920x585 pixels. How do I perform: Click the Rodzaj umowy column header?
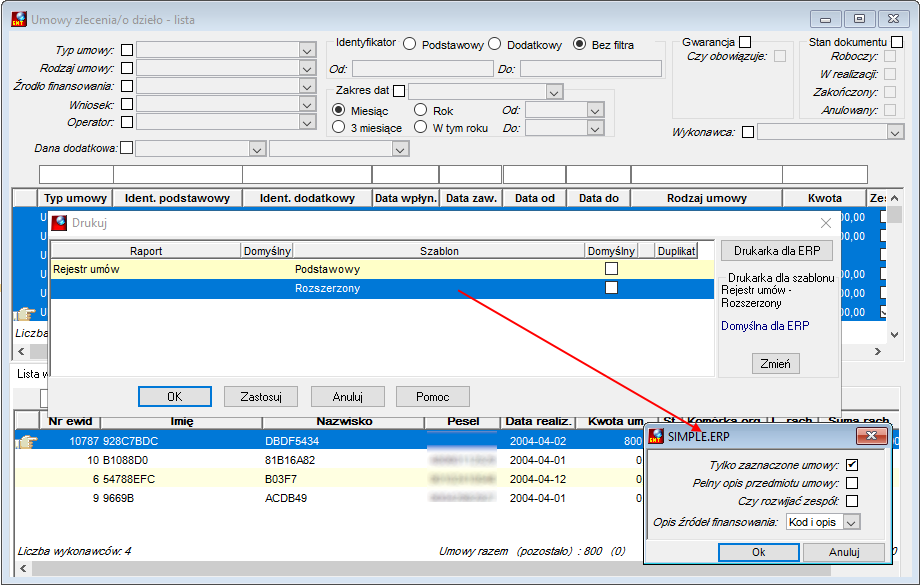tap(706, 198)
